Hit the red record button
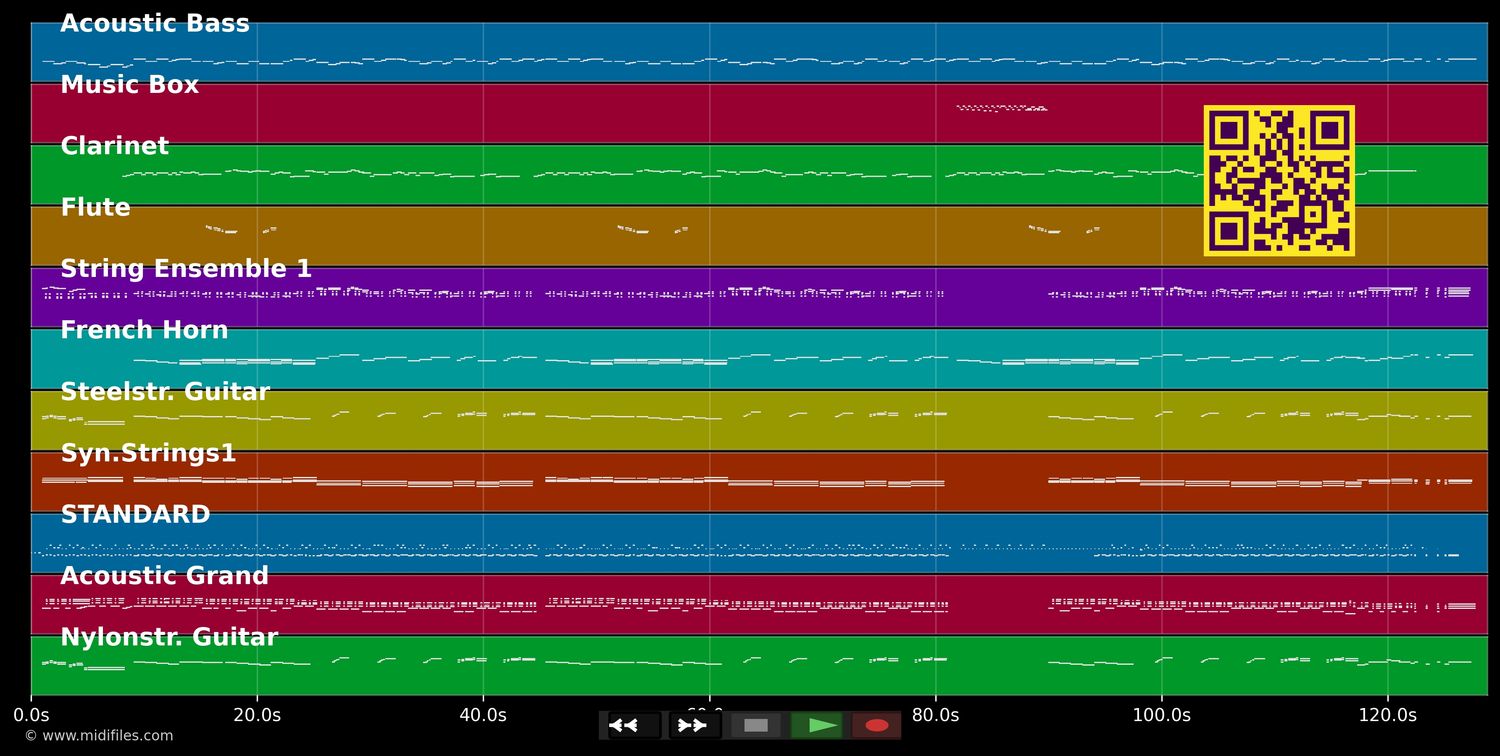Screen dimensions: 1500x756 [x=877, y=725]
